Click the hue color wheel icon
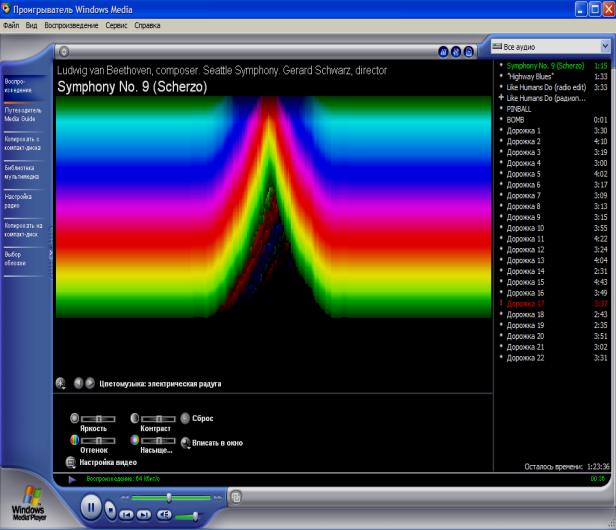 pos(74,440)
